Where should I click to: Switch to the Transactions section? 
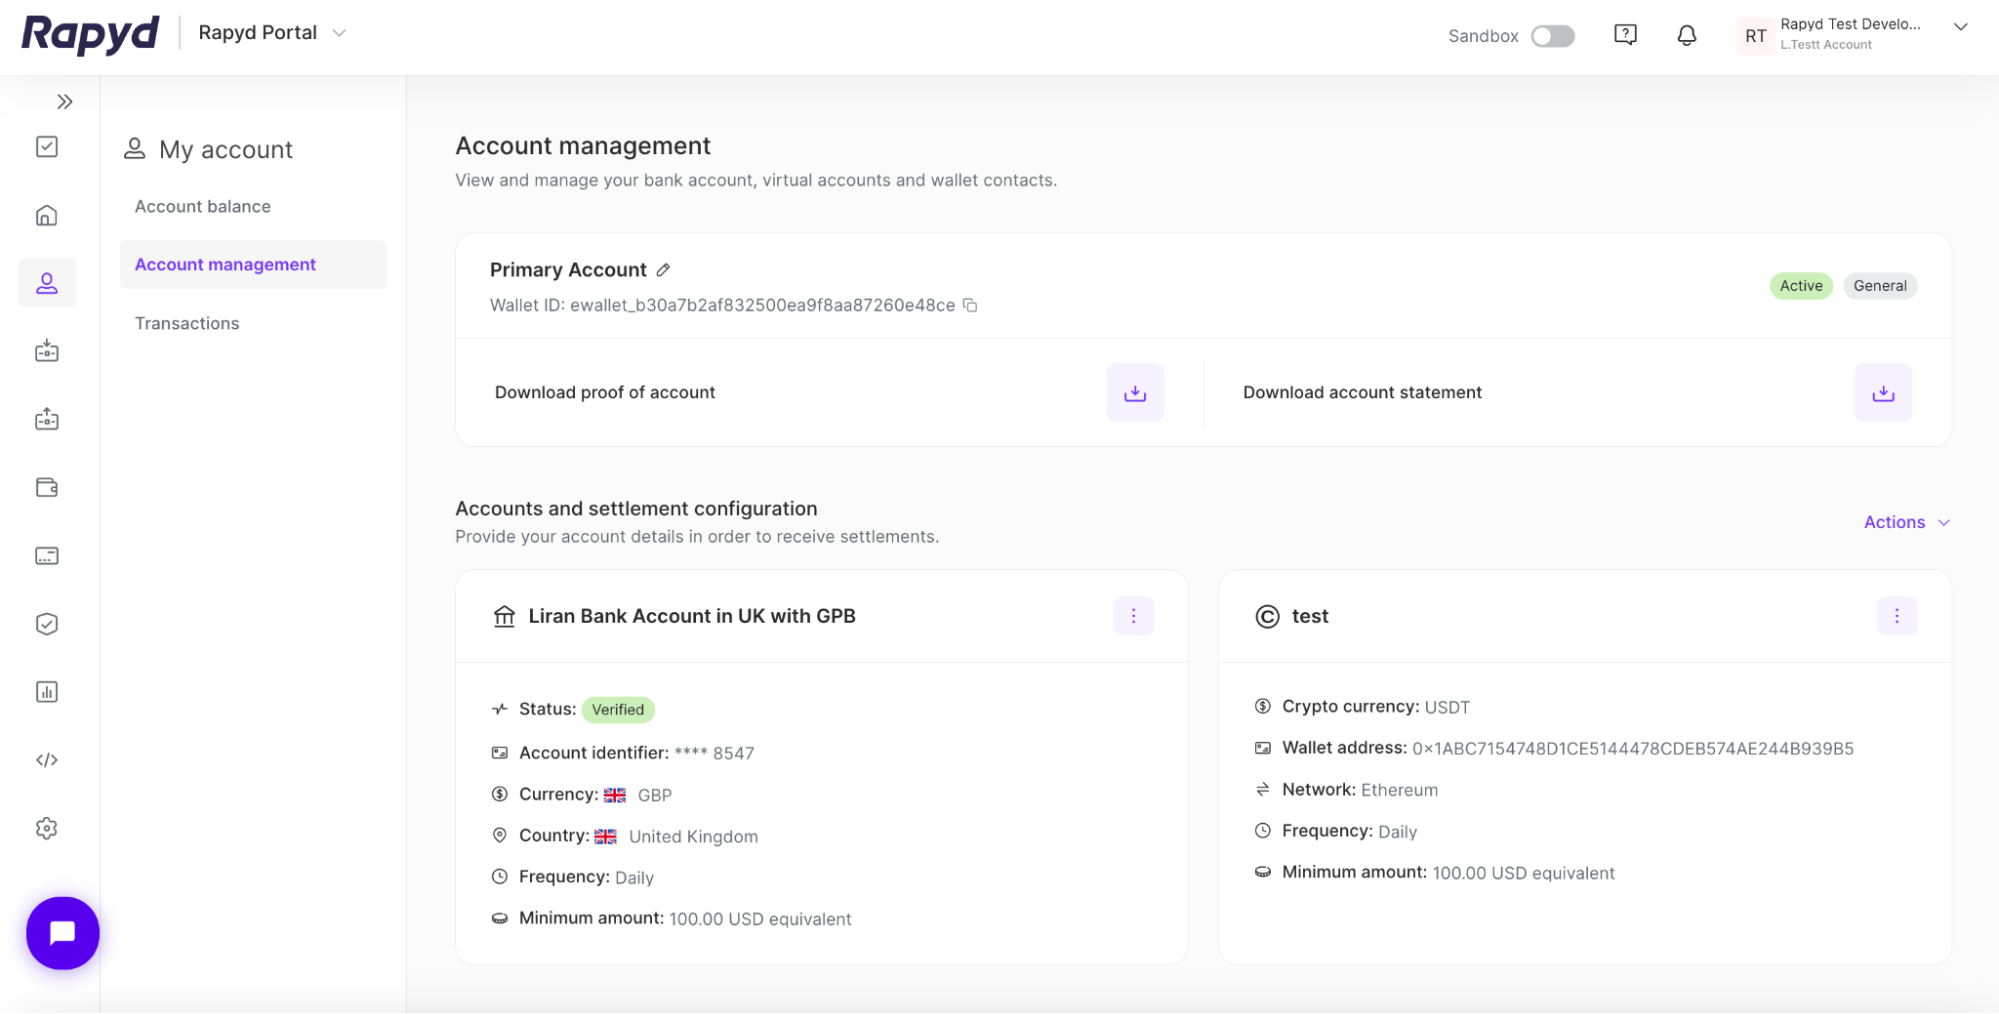coord(186,322)
